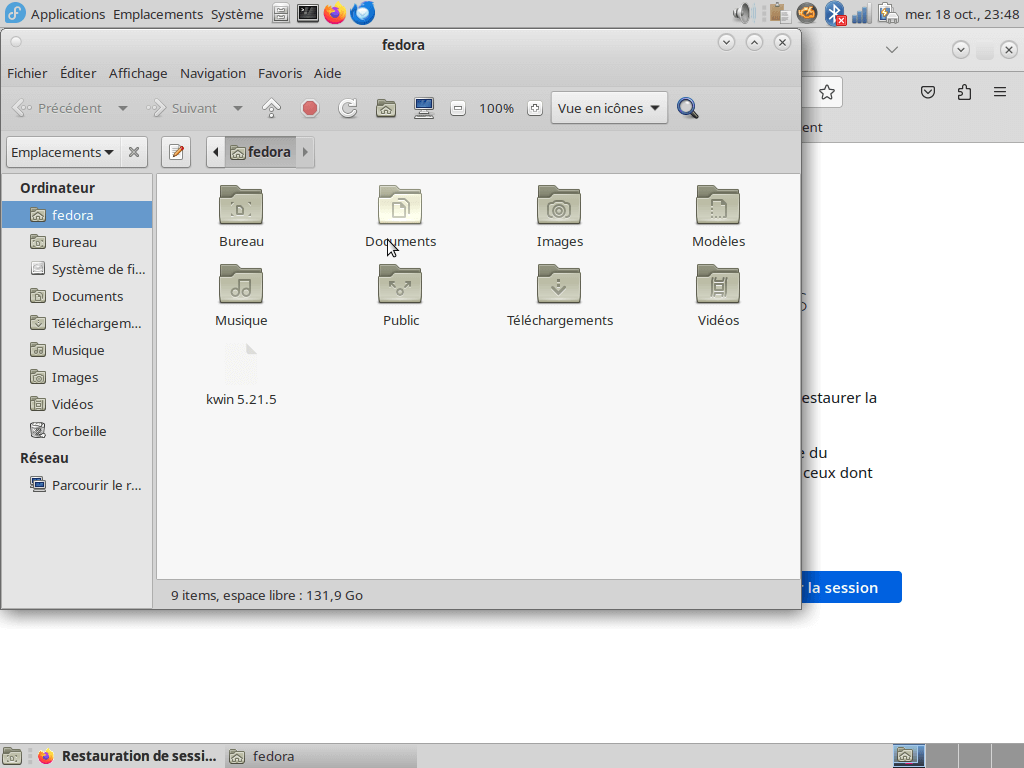Screen dimensions: 1024x768
Task: Click the Suivant forward button
Action: click(x=182, y=108)
